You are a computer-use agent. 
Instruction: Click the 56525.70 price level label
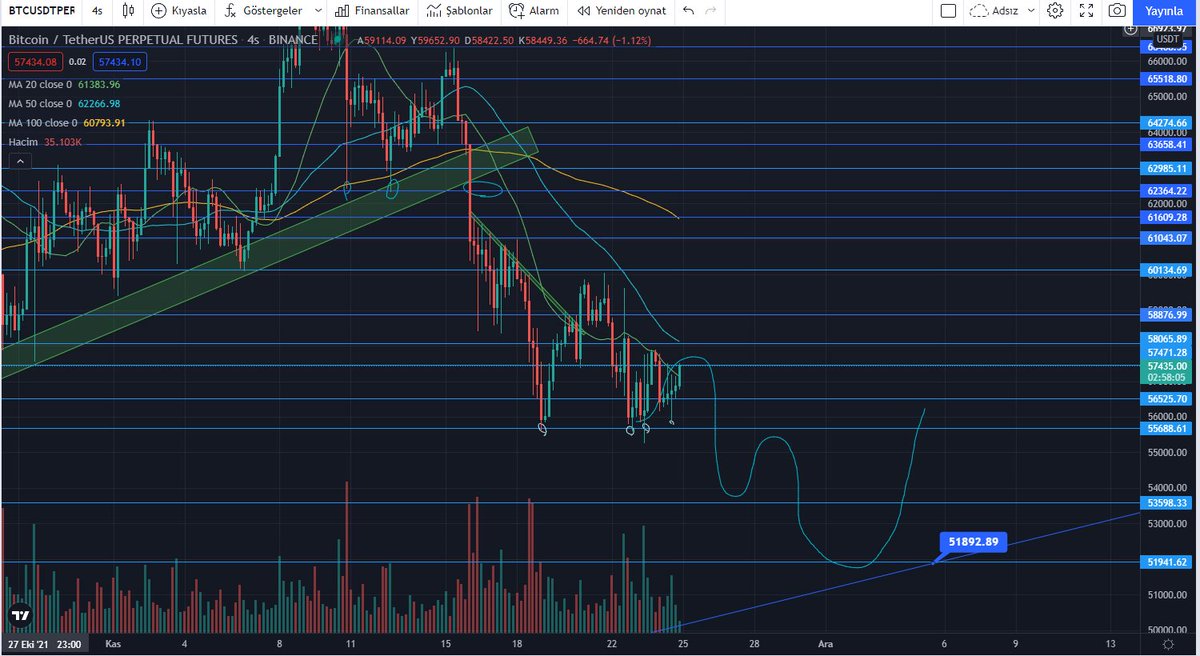point(1168,399)
